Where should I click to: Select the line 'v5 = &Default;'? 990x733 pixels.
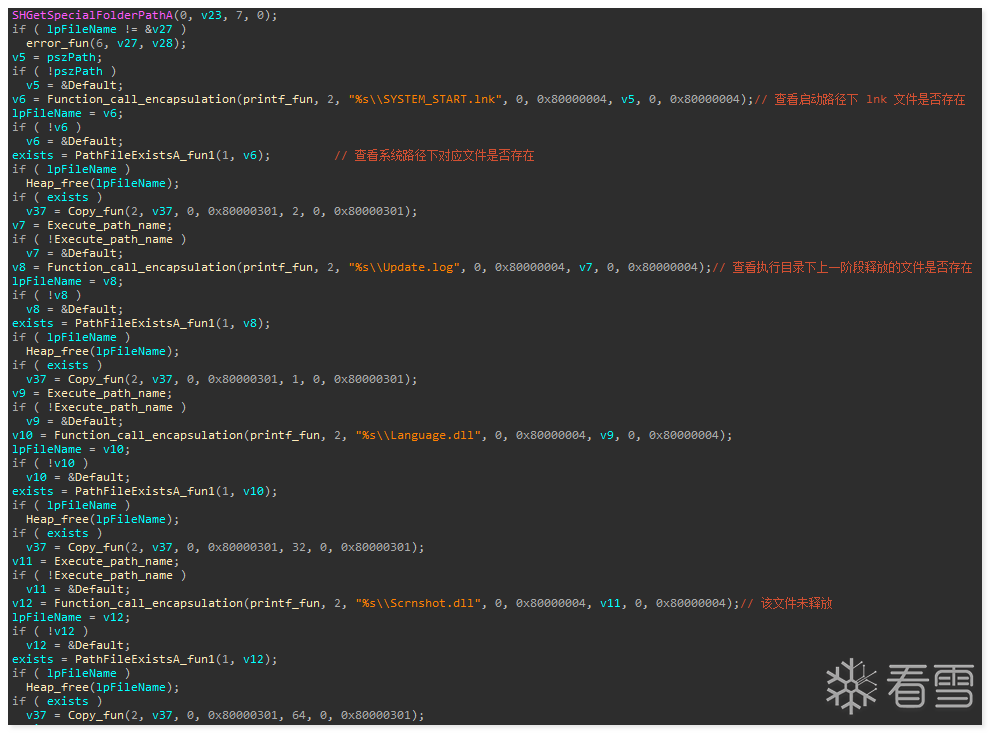pos(75,85)
